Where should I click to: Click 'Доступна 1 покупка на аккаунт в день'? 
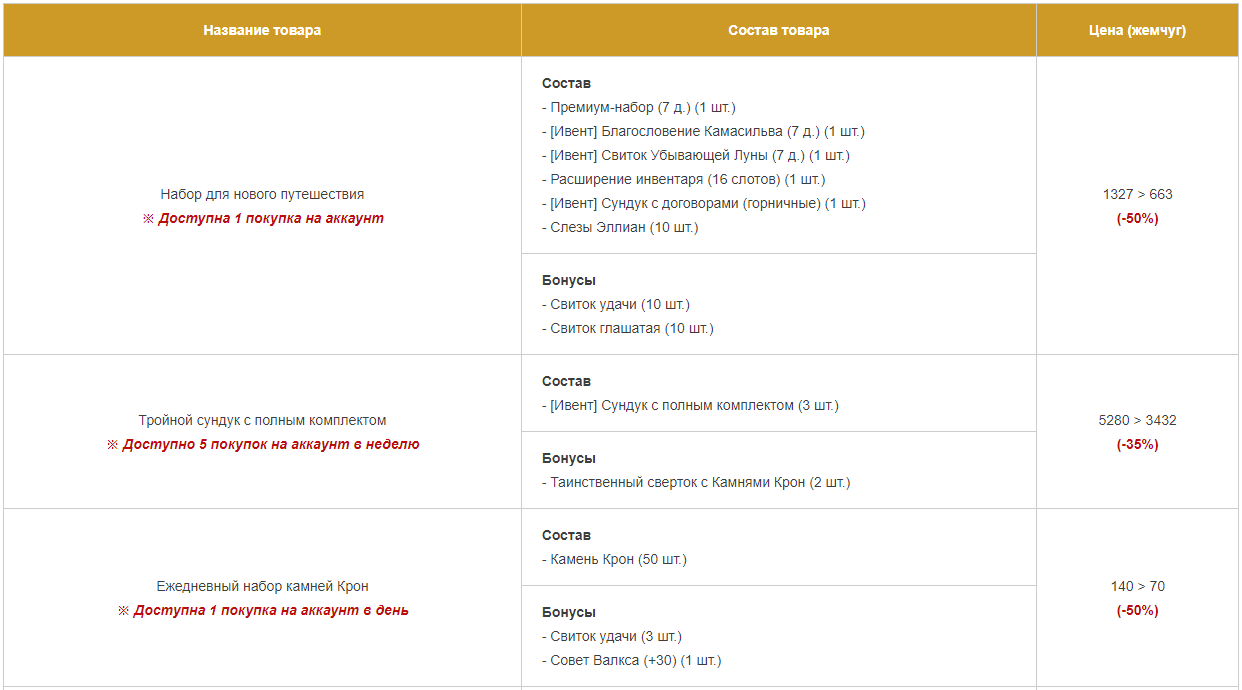[x=262, y=610]
